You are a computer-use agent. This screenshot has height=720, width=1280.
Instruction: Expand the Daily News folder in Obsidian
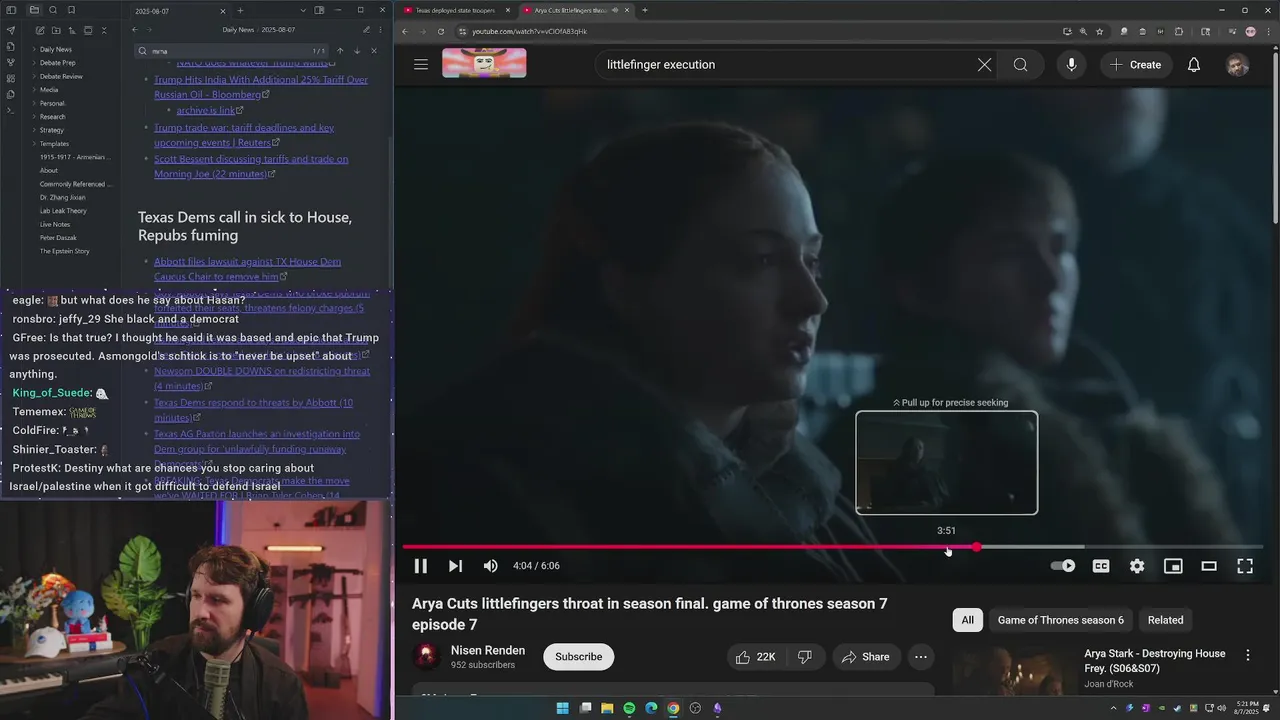(55, 49)
